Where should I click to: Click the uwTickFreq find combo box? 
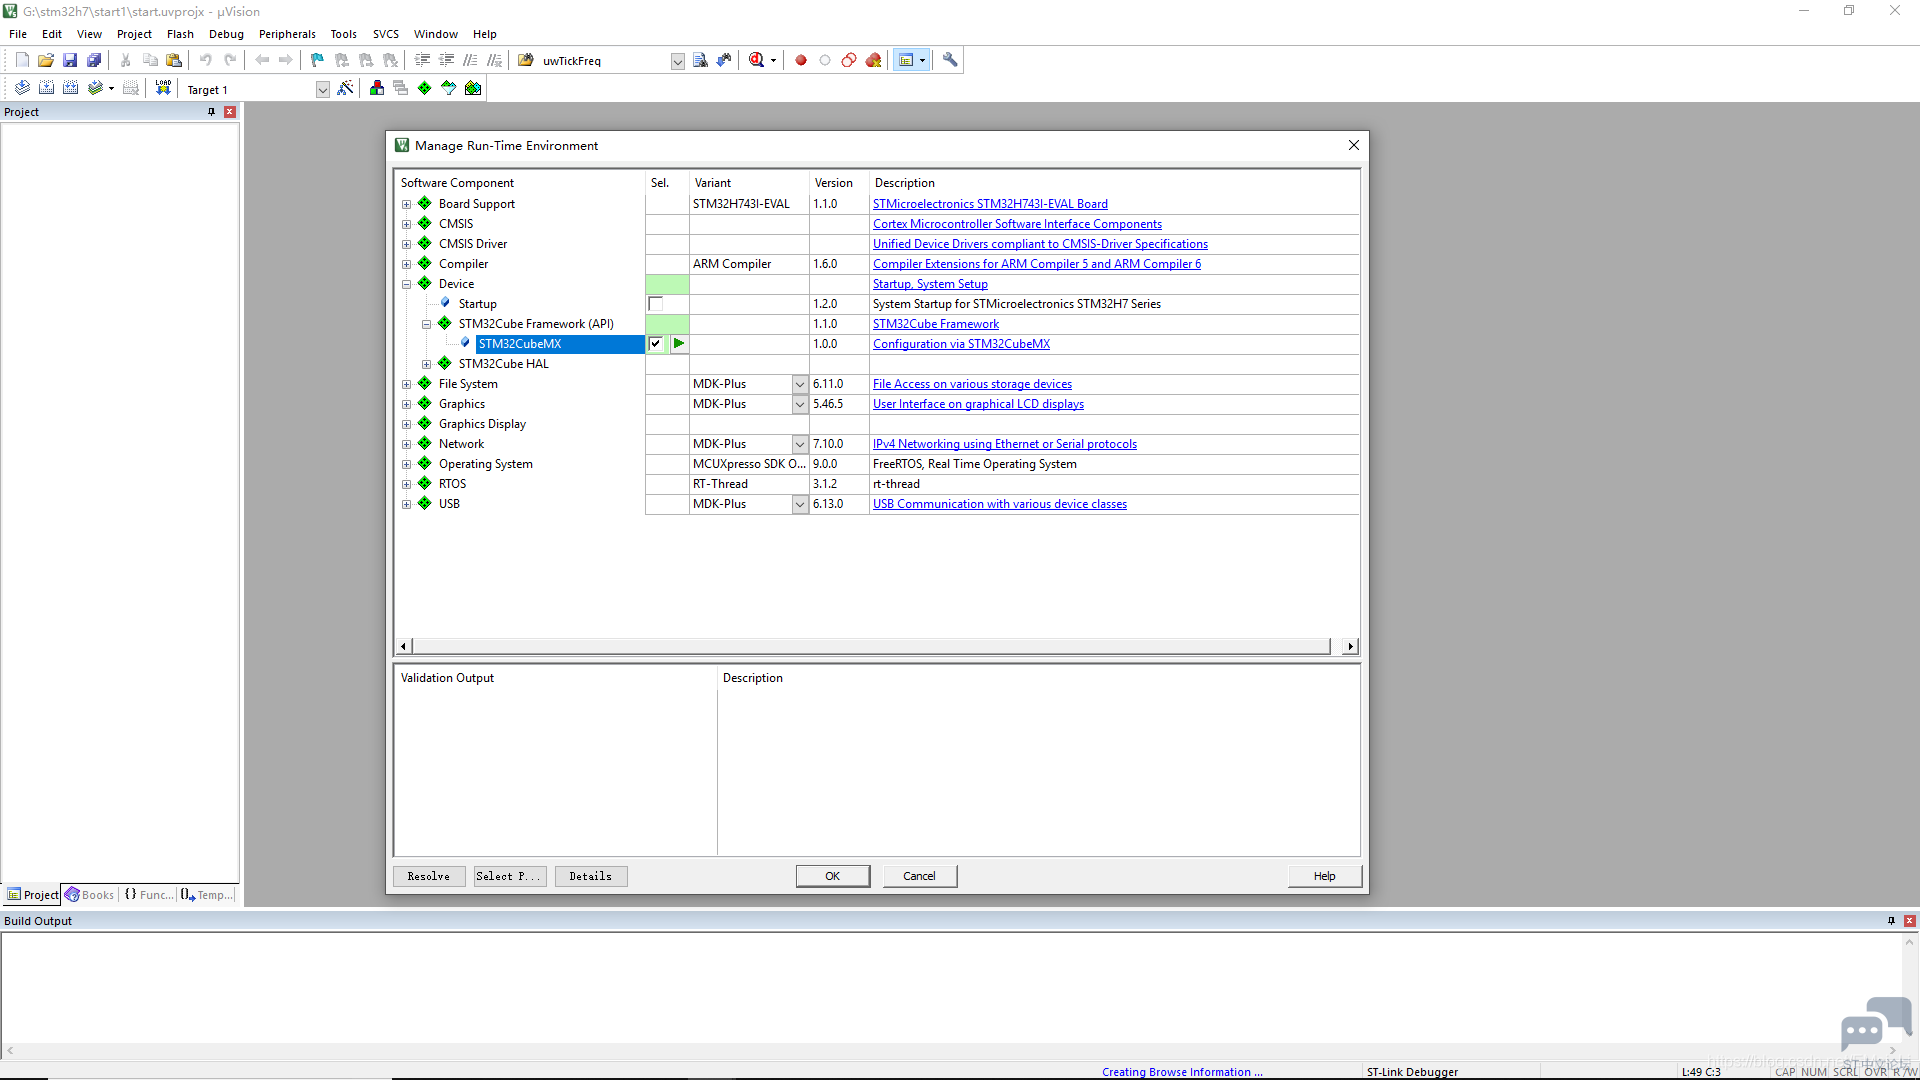(612, 61)
